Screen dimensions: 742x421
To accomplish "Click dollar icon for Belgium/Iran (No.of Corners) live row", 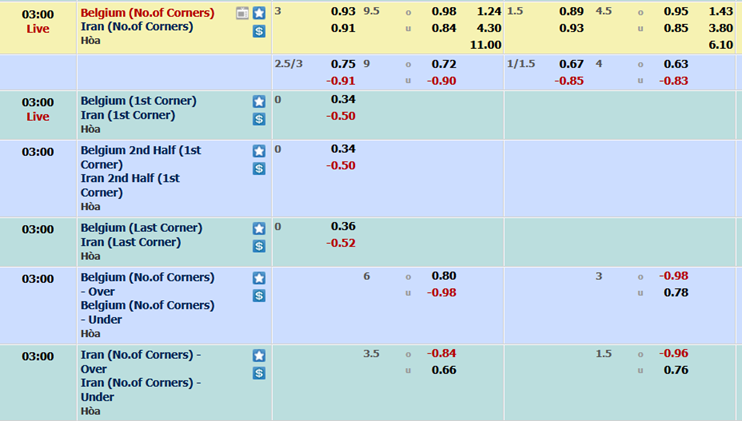I will [259, 31].
